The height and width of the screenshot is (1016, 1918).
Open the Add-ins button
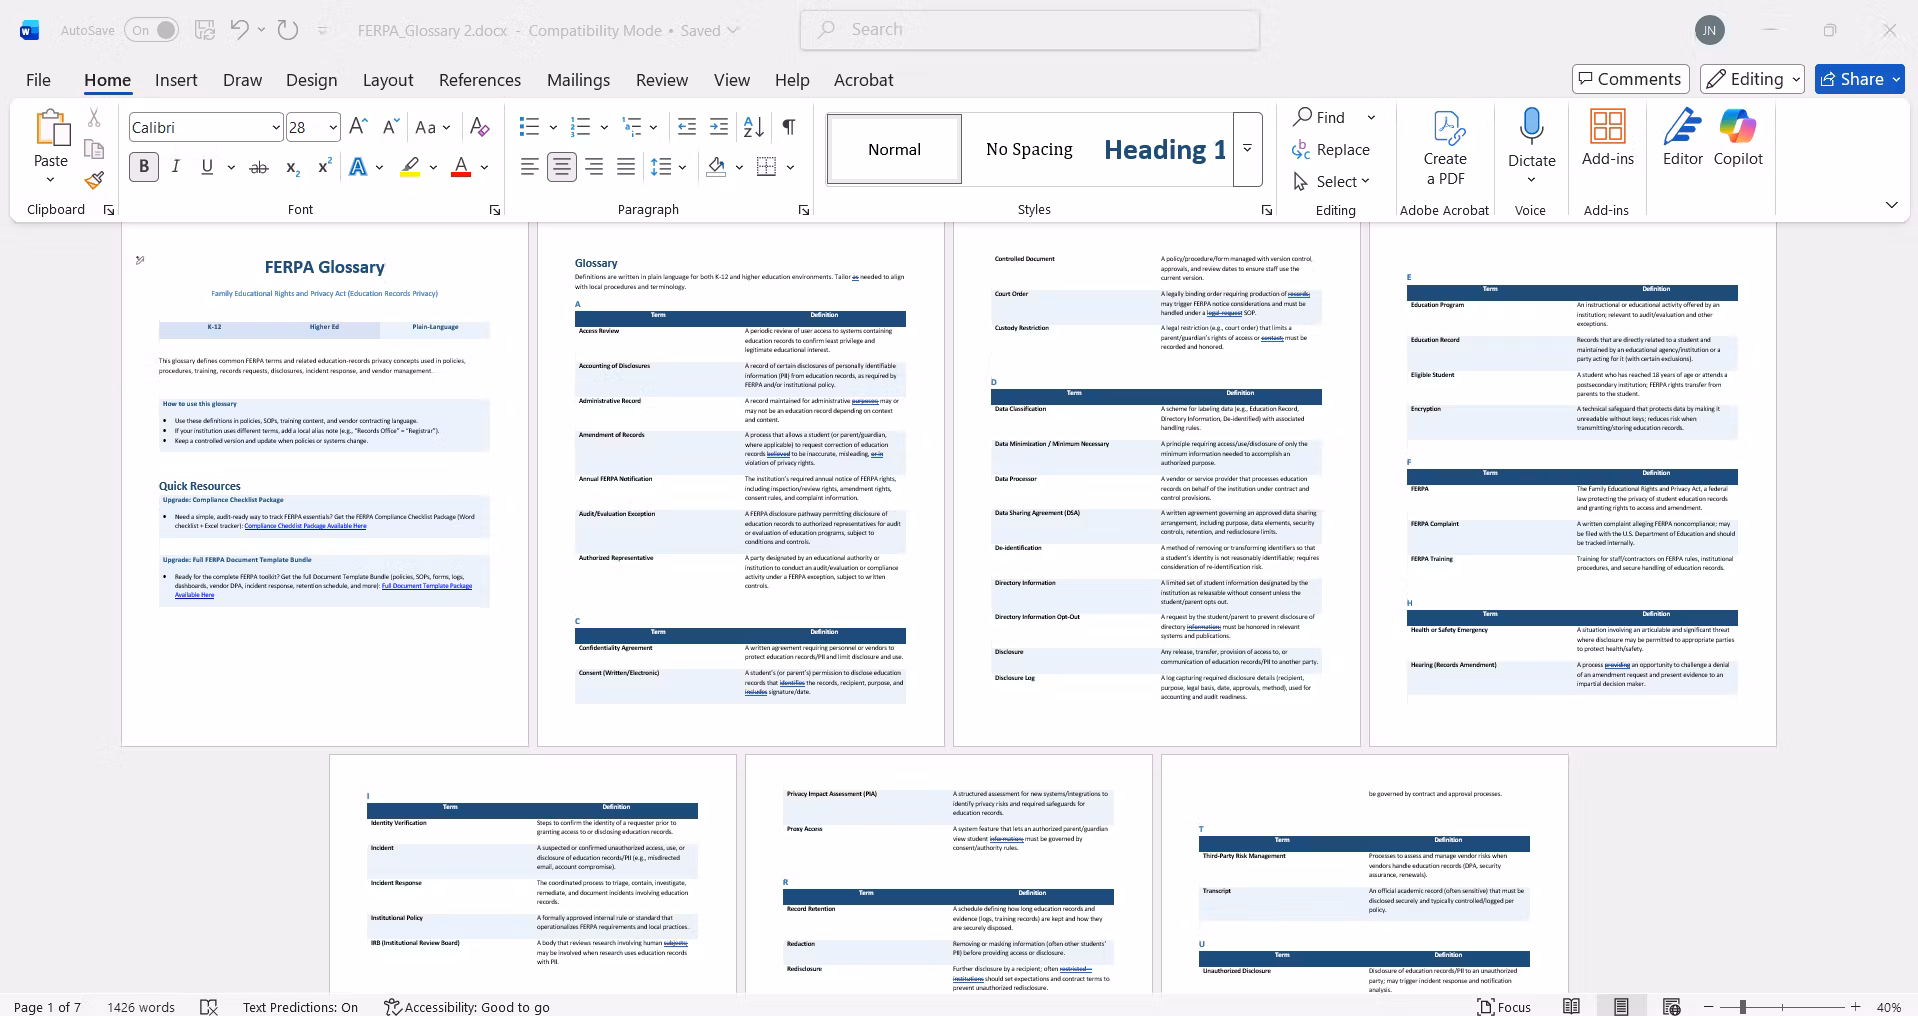(1608, 138)
